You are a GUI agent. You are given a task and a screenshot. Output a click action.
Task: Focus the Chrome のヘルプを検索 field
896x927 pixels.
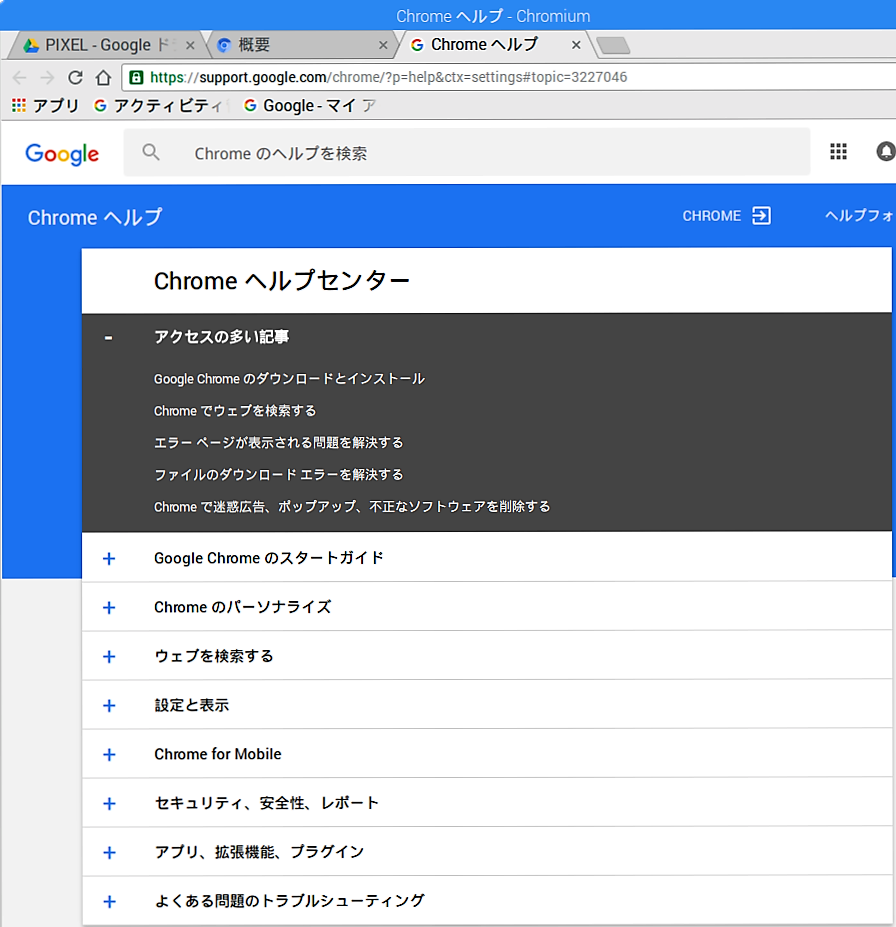point(467,153)
